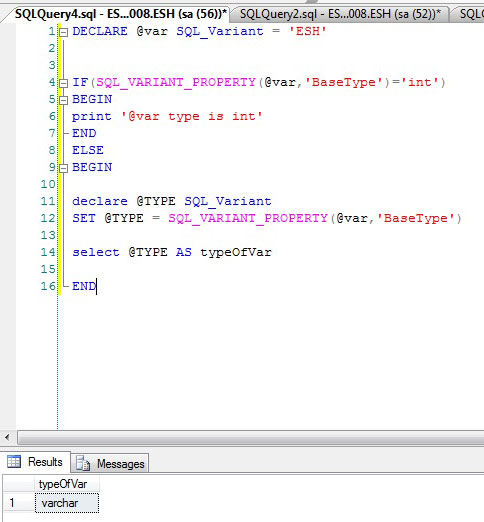Click the Results grid icon
This screenshot has height=522, width=484.
[x=14, y=462]
